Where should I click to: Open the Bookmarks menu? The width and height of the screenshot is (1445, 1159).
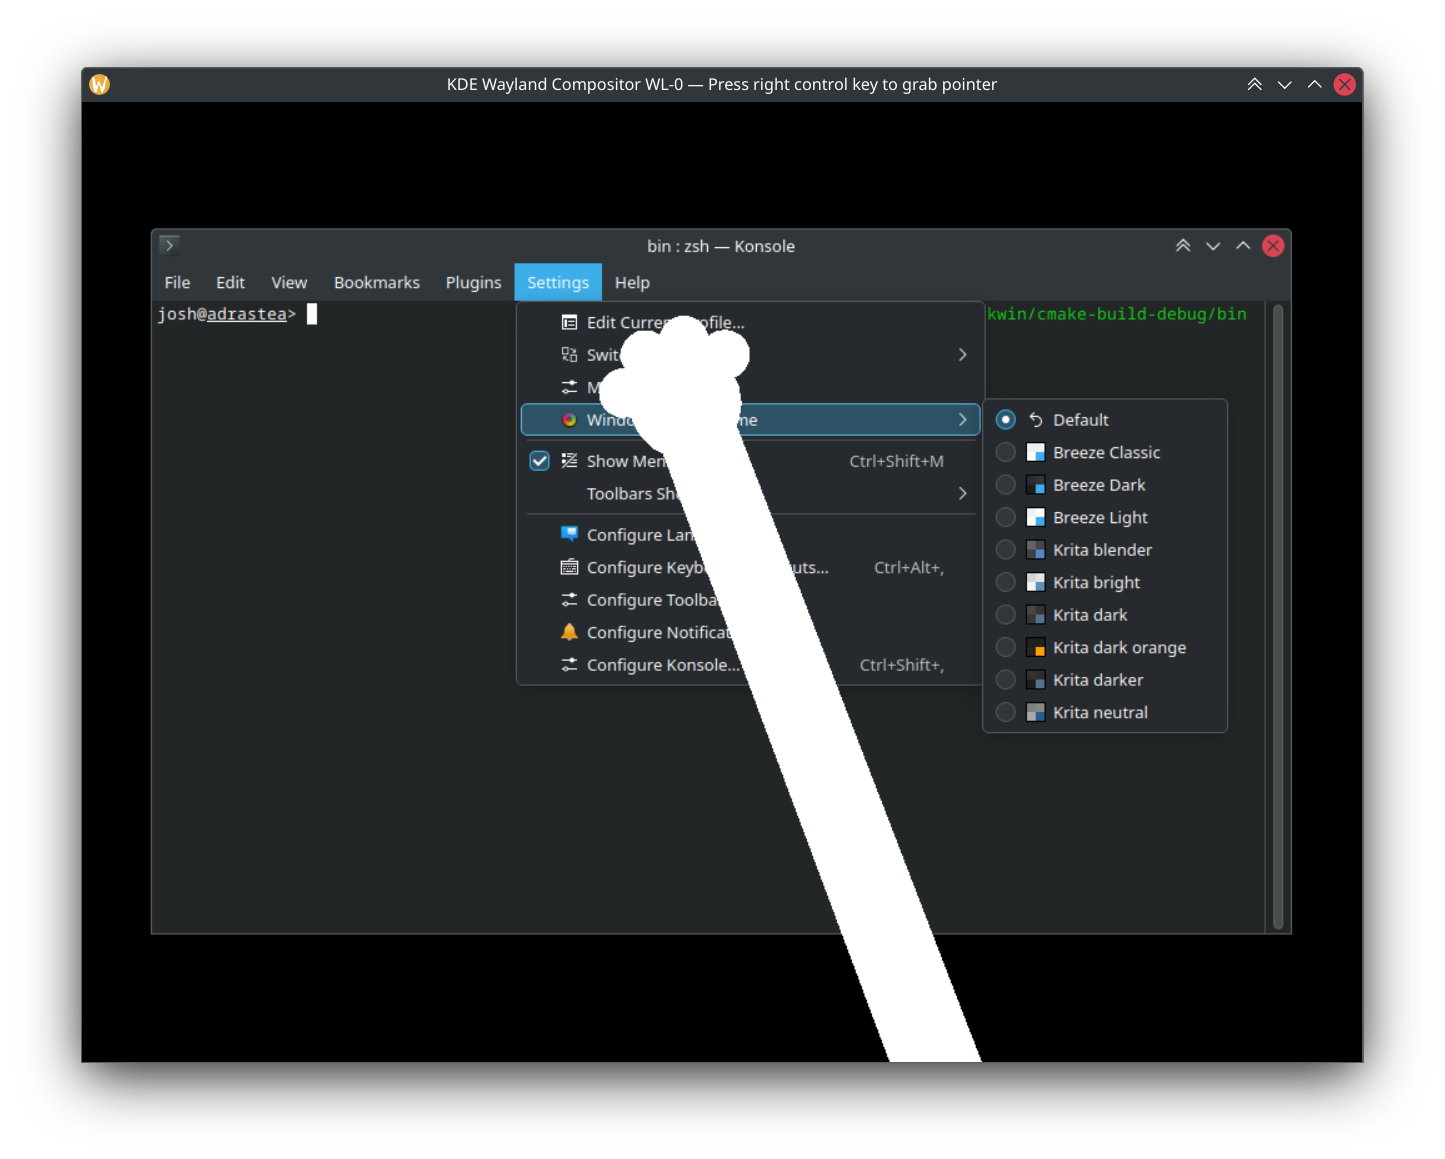pos(377,282)
